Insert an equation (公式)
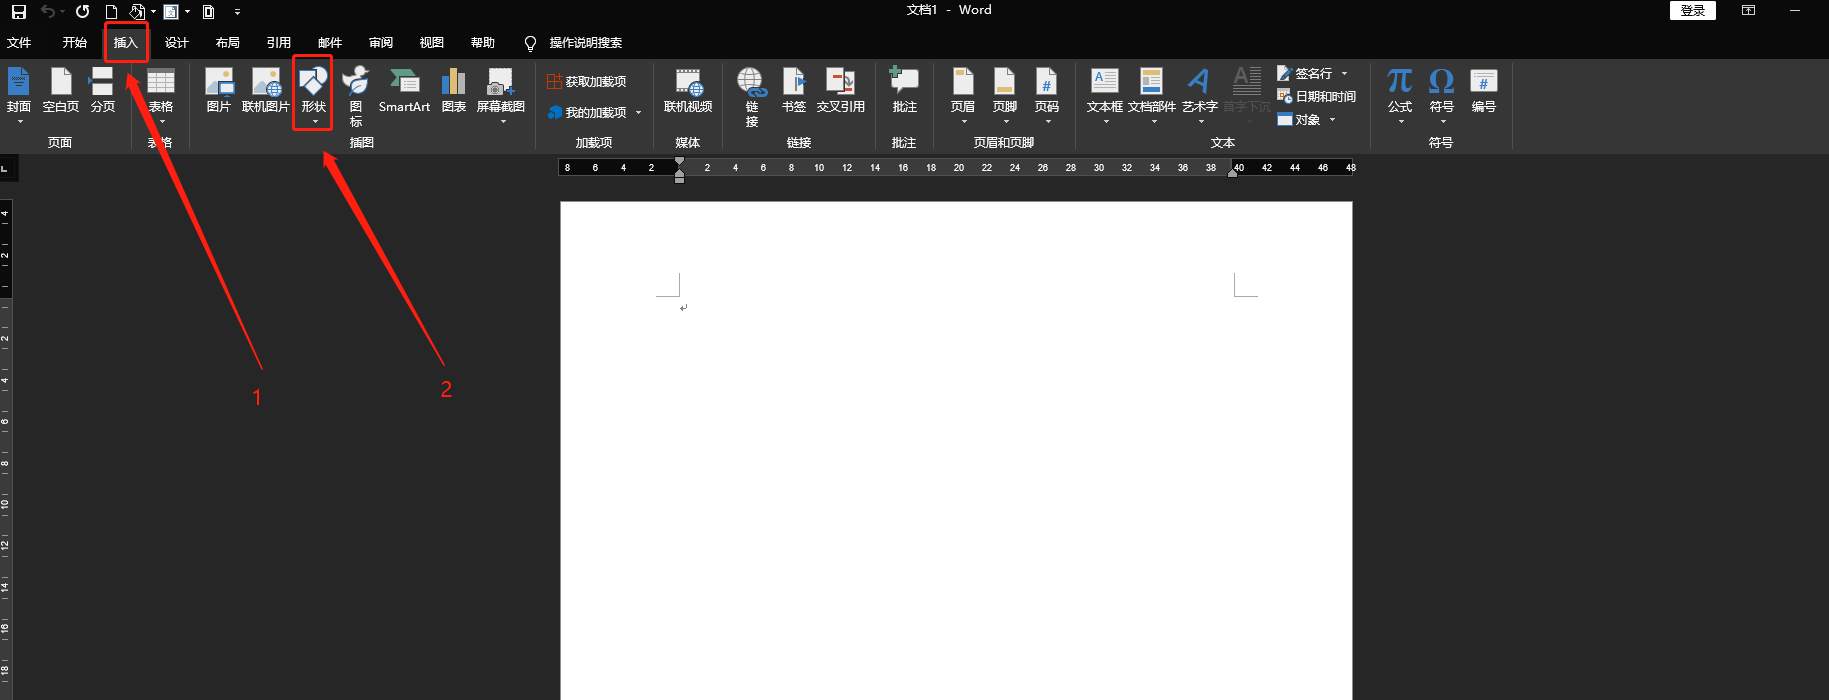The height and width of the screenshot is (700, 1829). [x=1400, y=95]
